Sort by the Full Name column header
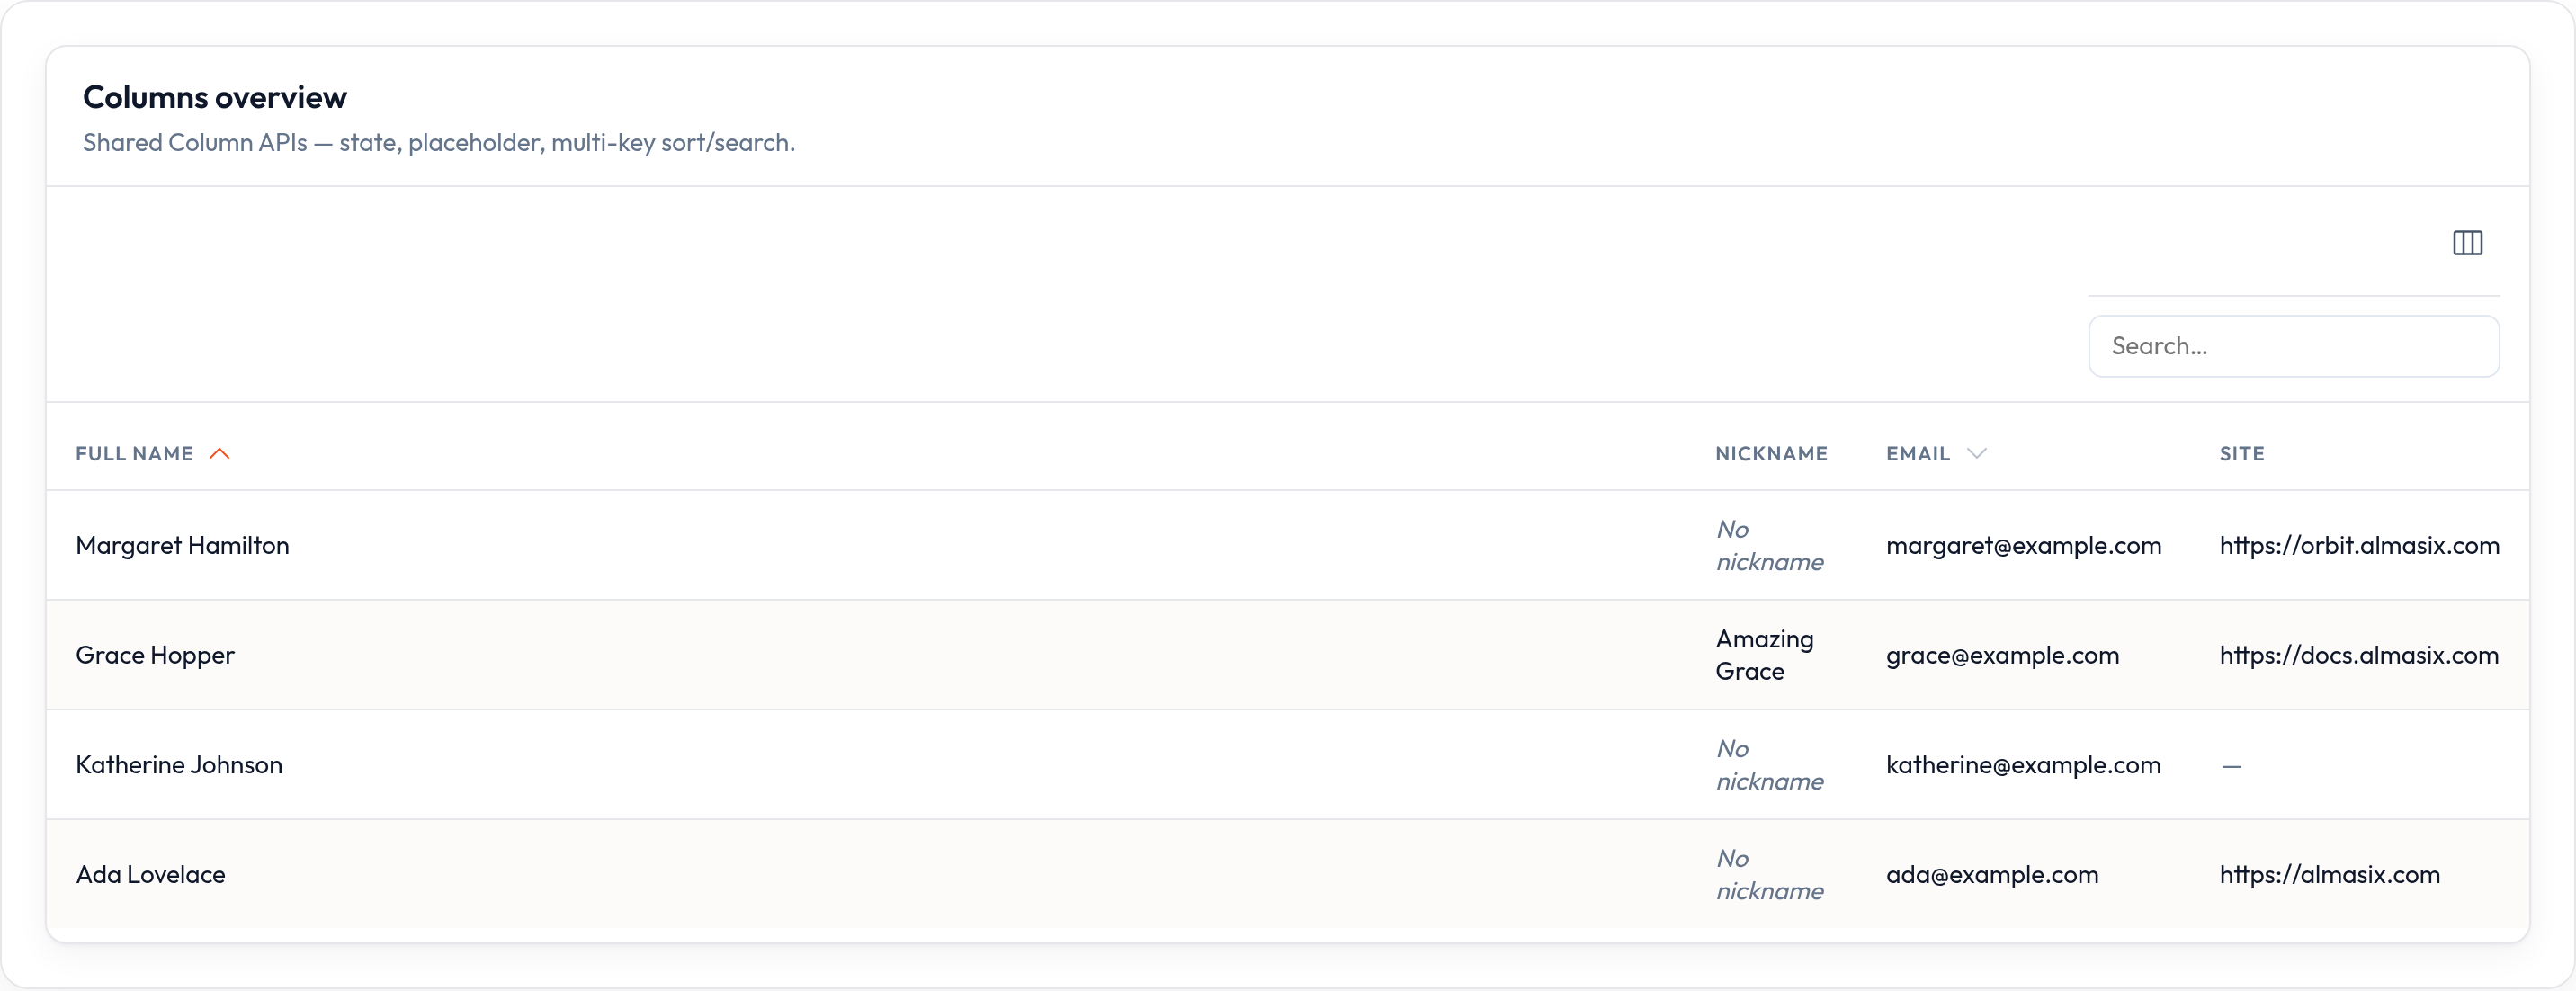Screen dimensions: 2576x991 click(134, 454)
